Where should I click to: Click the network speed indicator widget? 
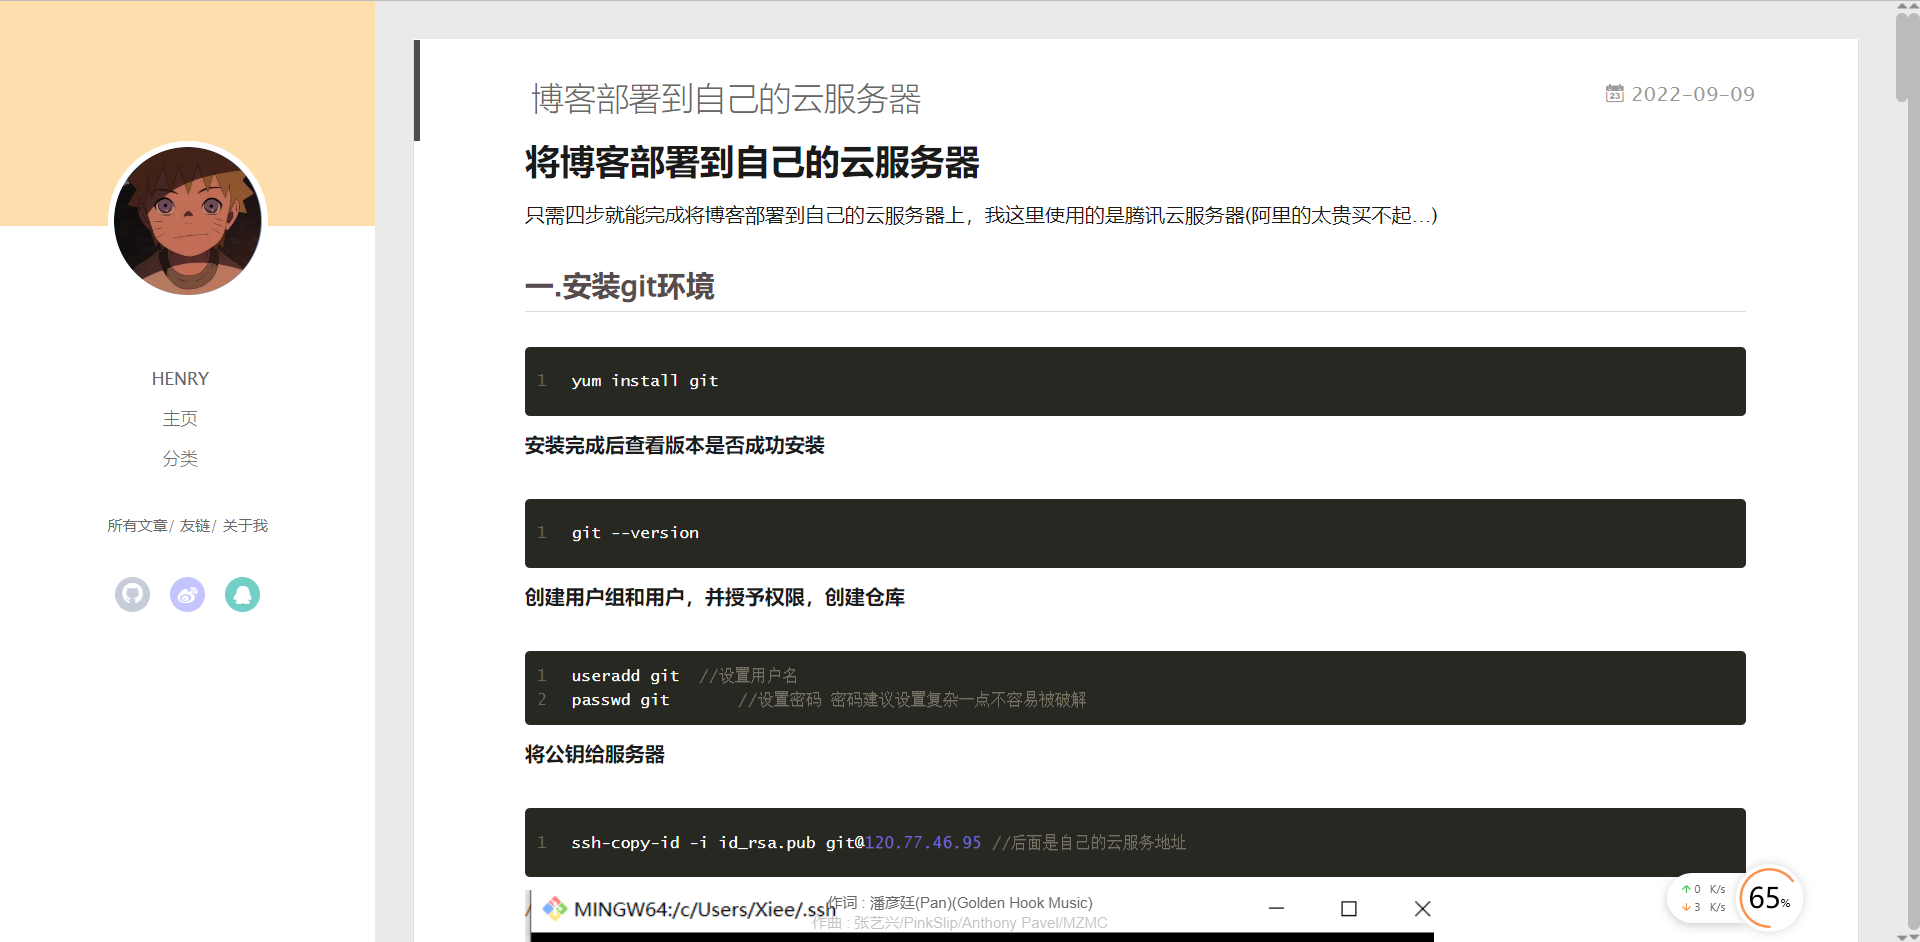click(1703, 898)
